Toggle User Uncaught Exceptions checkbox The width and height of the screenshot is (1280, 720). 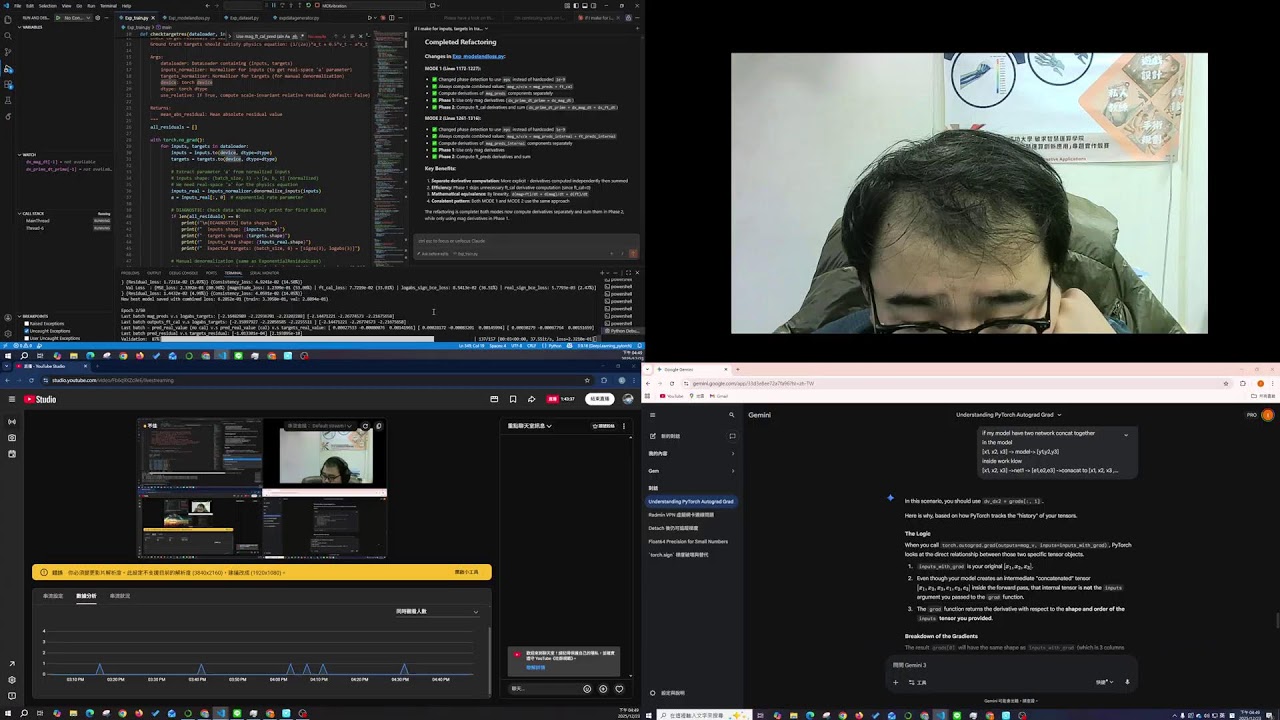26,338
